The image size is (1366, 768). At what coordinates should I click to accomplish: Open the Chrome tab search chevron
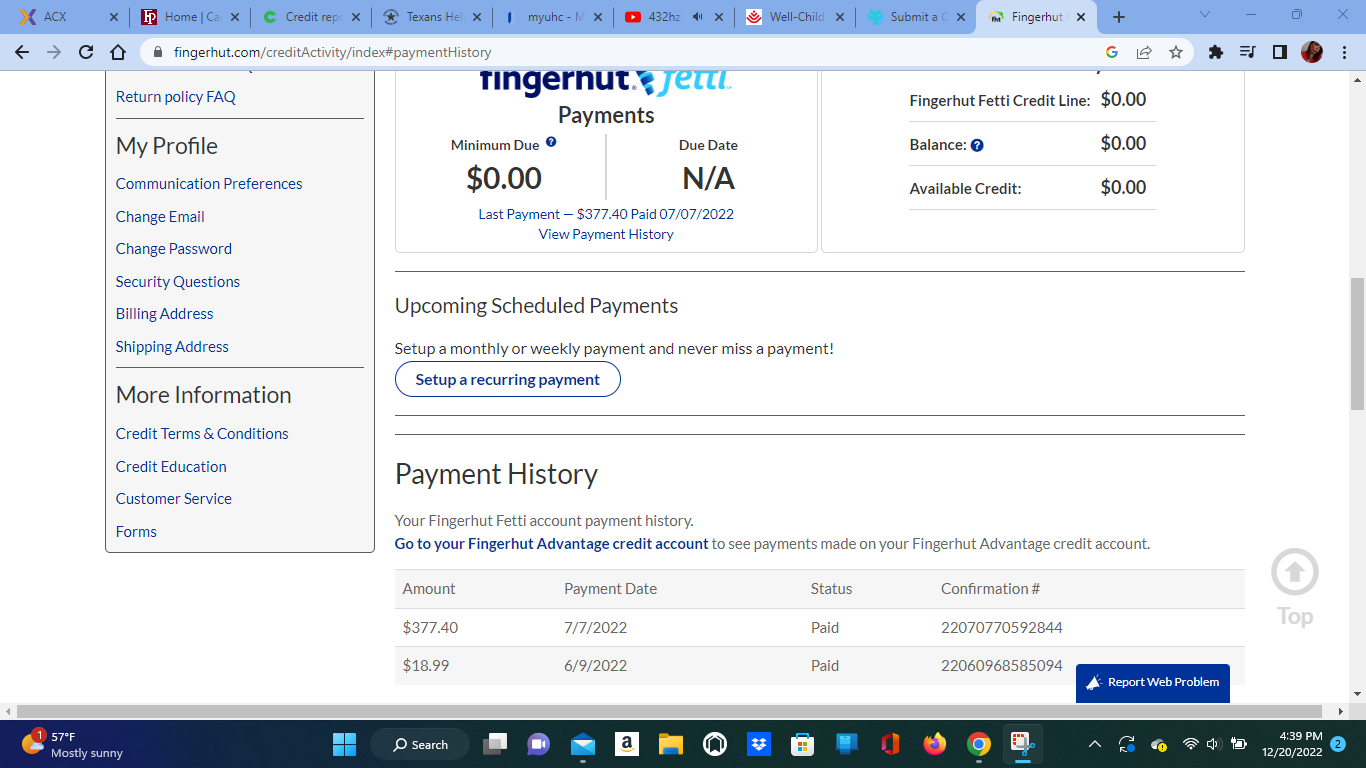click(1204, 16)
